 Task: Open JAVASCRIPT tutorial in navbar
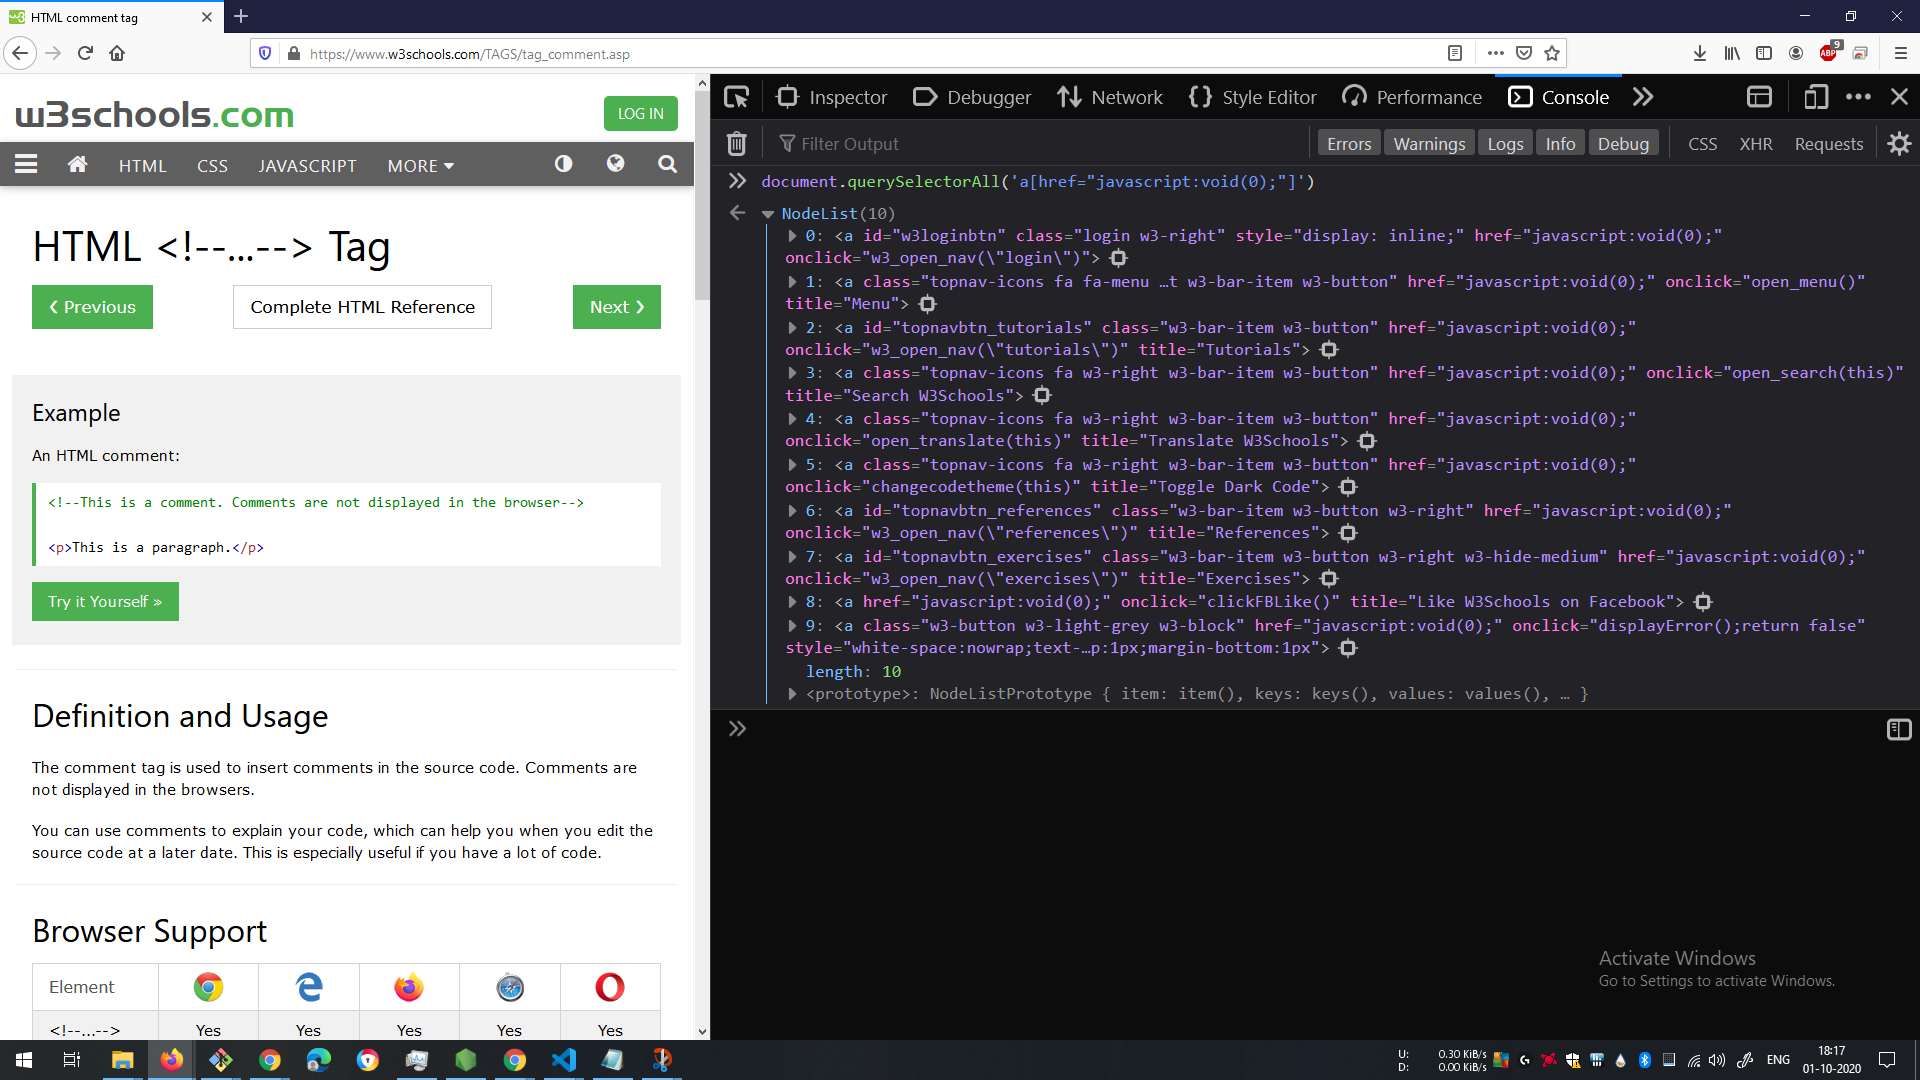307,166
